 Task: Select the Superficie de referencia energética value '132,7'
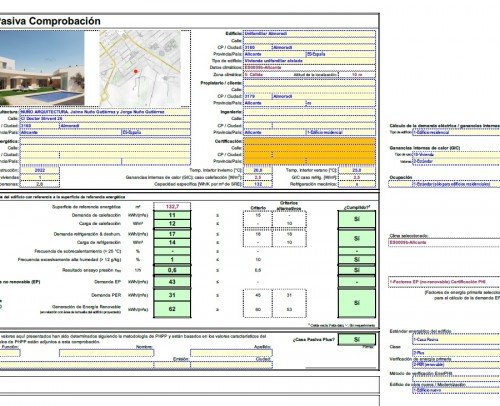172,207
